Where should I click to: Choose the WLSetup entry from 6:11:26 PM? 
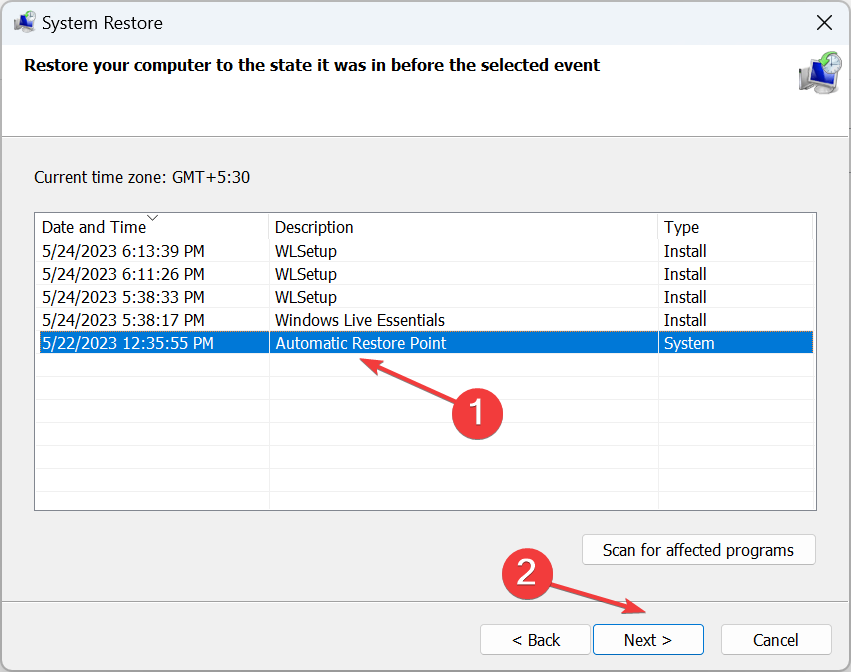306,274
